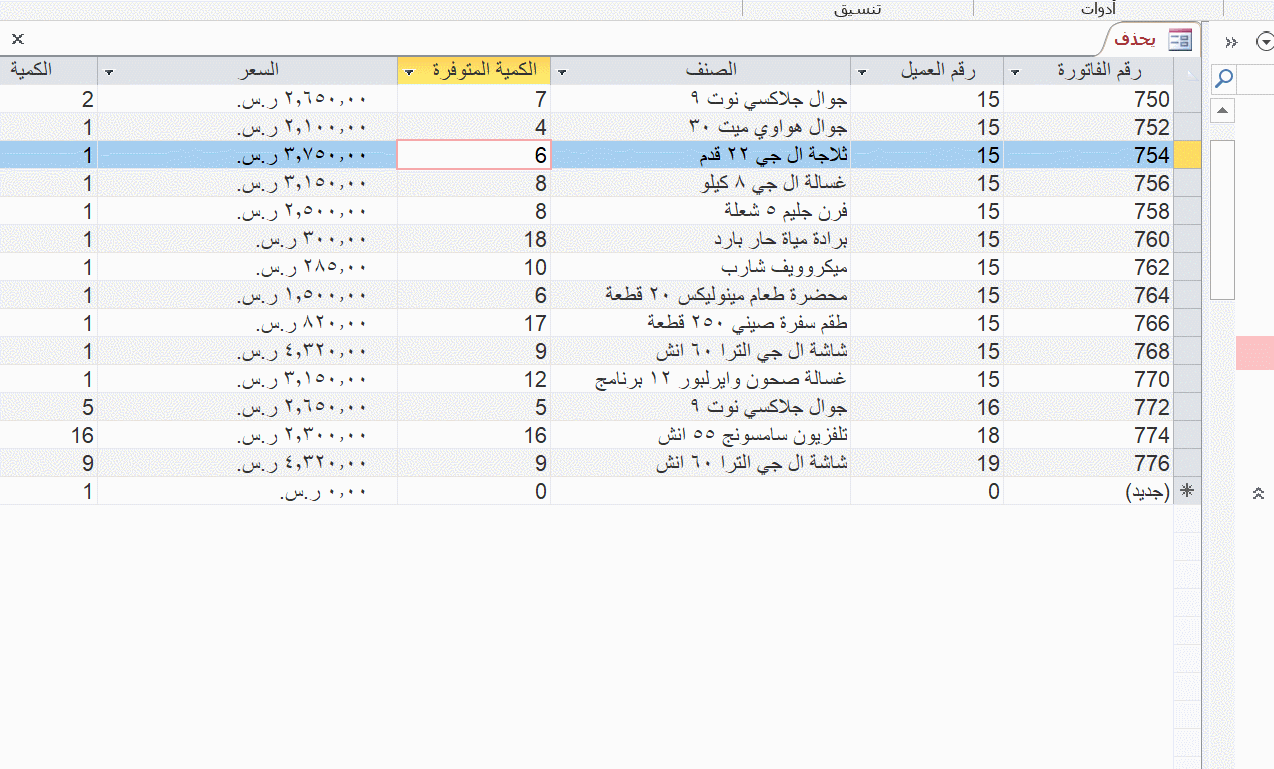Click the pink highlighted item in navigation pane

pyautogui.click(x=1254, y=353)
